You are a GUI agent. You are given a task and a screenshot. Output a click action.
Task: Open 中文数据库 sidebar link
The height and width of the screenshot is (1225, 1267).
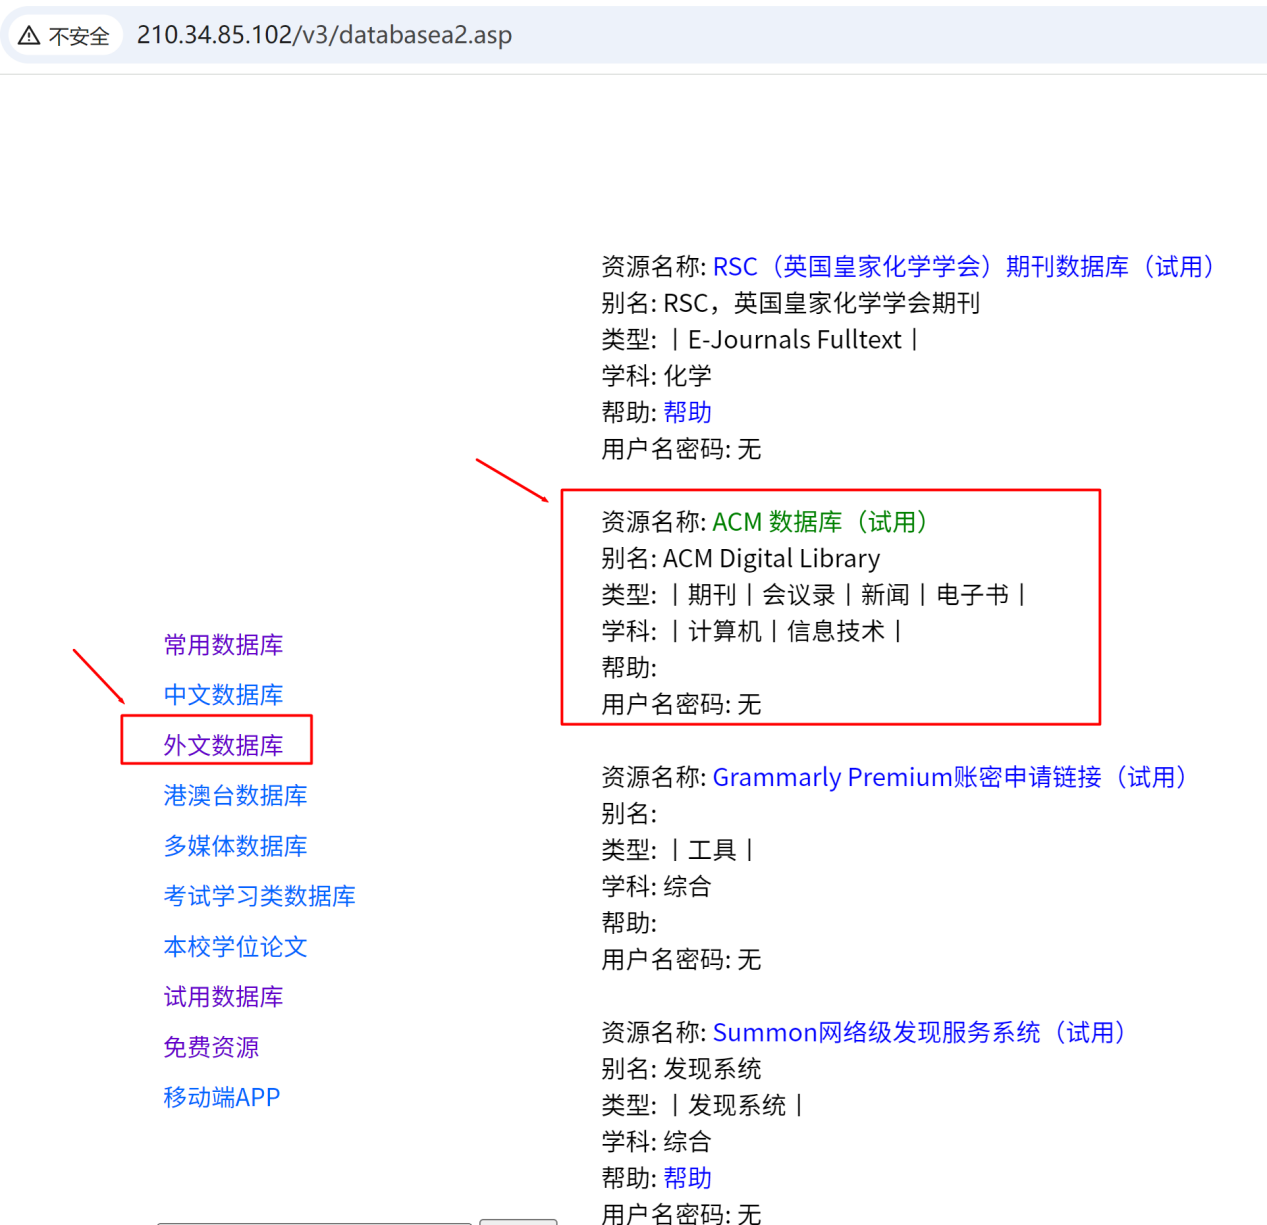tap(223, 695)
